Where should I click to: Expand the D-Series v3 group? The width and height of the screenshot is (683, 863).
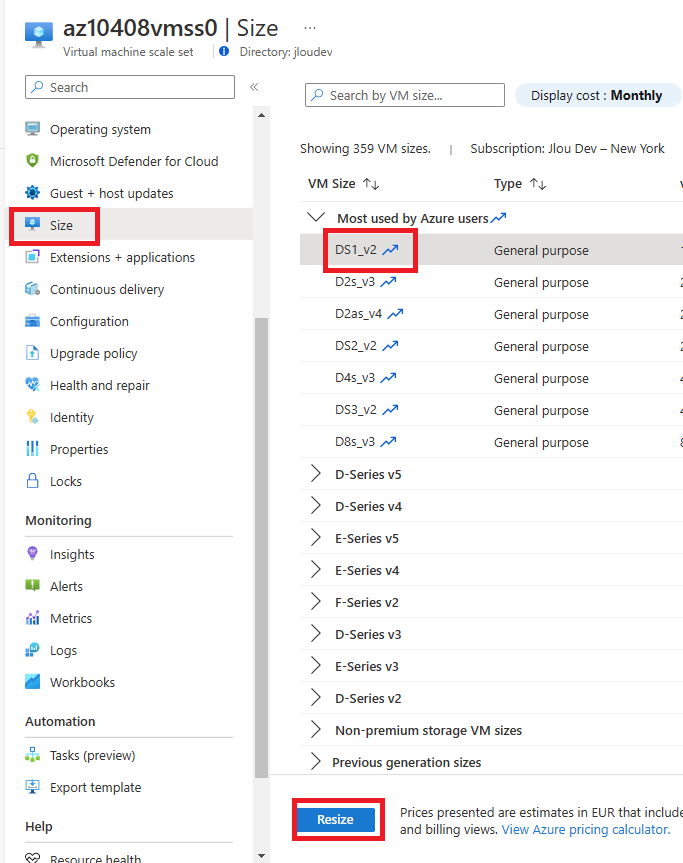pos(315,633)
